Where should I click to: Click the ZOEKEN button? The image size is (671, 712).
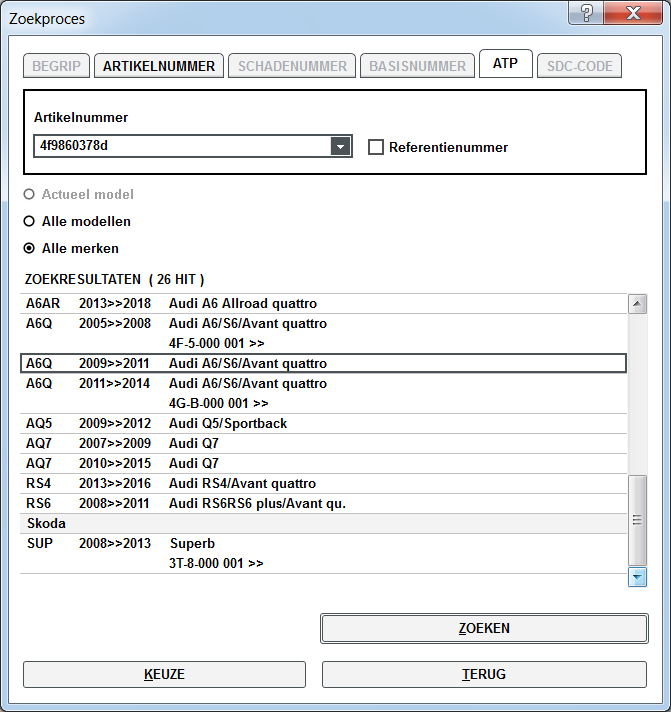tap(484, 628)
